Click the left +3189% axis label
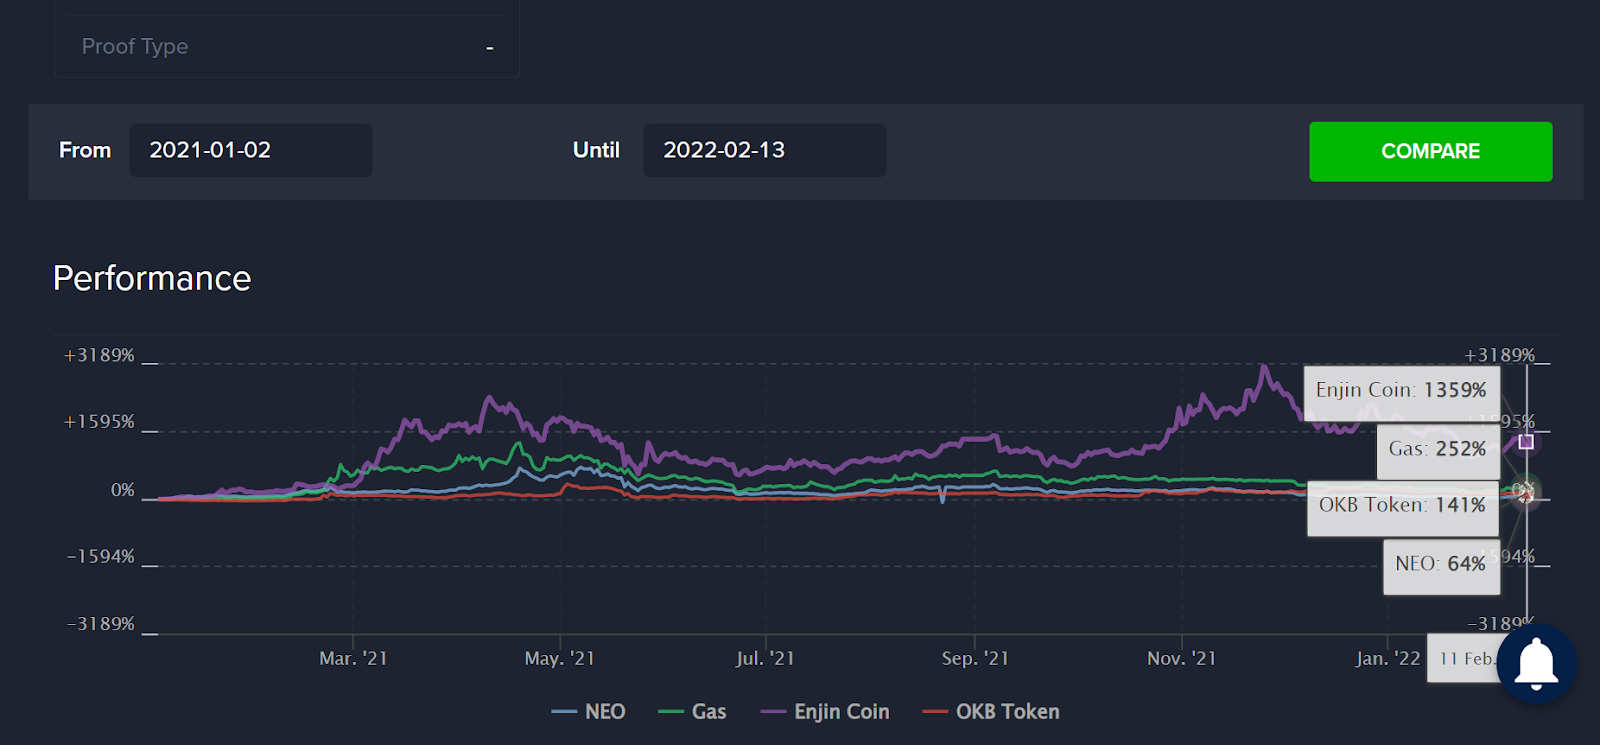 tap(99, 356)
